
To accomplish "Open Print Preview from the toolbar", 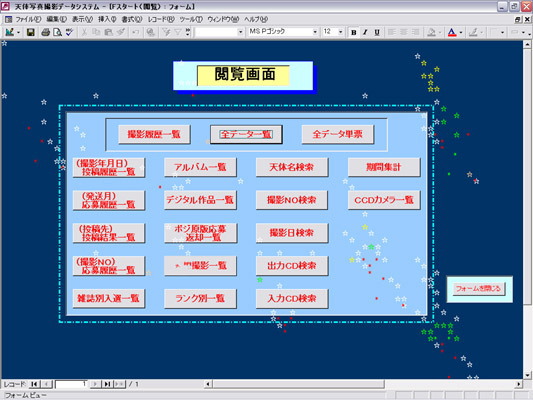I will point(57,32).
